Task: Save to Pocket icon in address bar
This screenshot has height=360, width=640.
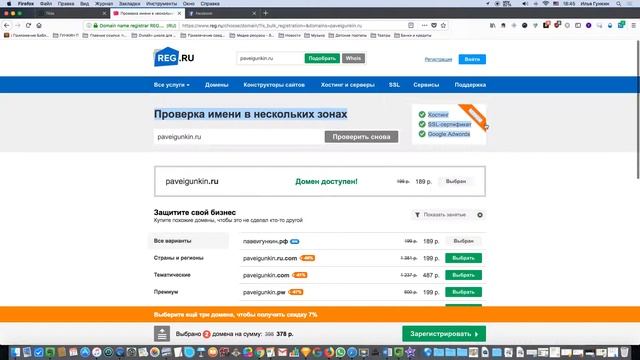Action: [x=434, y=25]
